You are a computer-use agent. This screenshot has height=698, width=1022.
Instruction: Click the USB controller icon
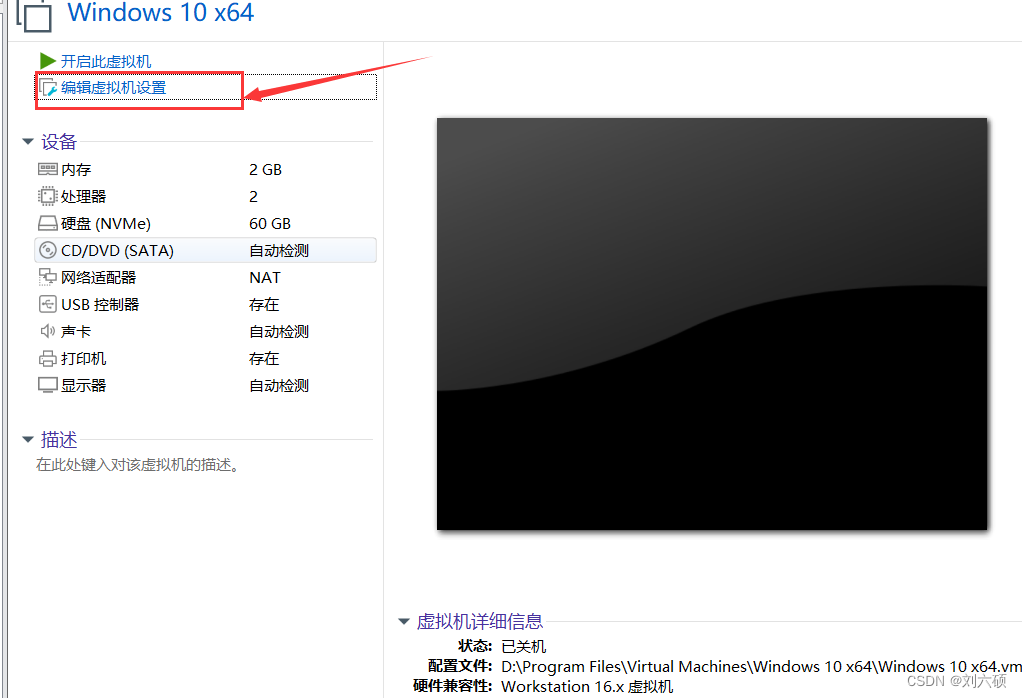click(48, 304)
